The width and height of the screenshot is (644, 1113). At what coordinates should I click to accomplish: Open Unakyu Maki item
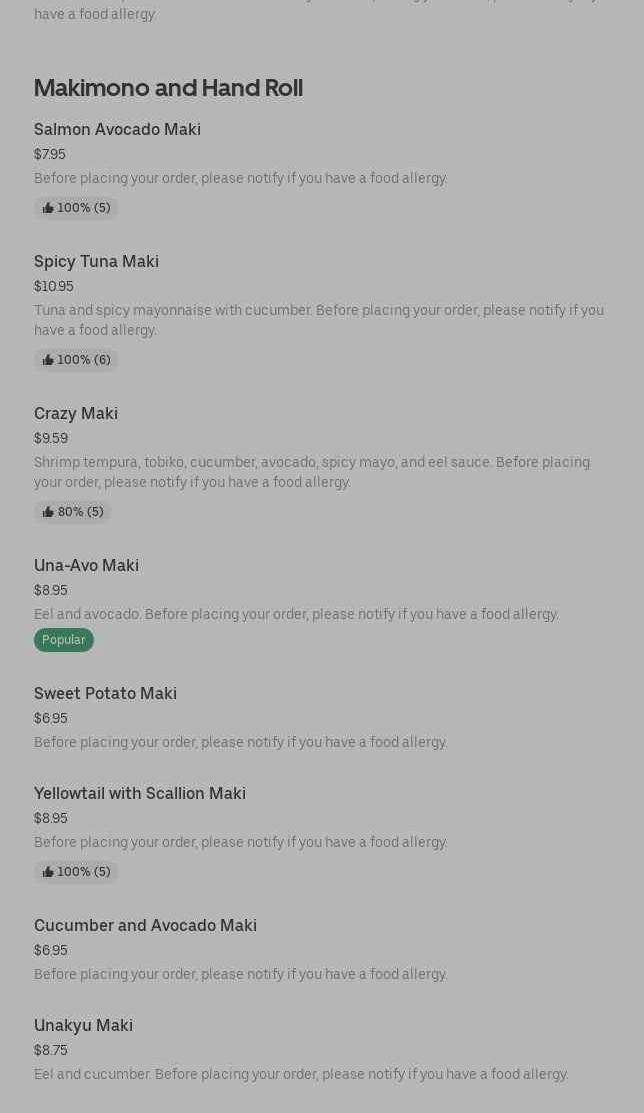point(83,1026)
